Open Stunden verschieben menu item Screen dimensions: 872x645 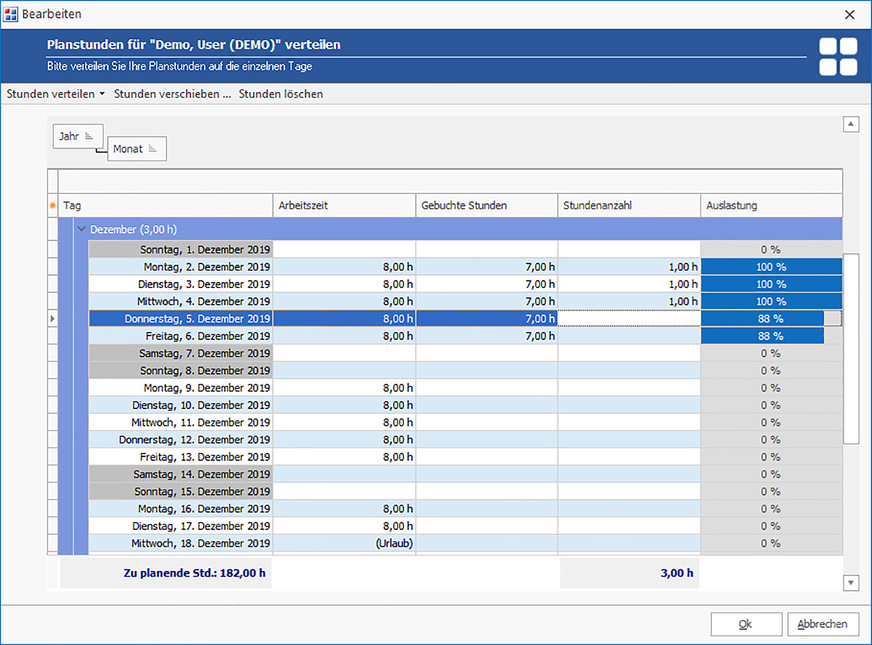(x=172, y=94)
